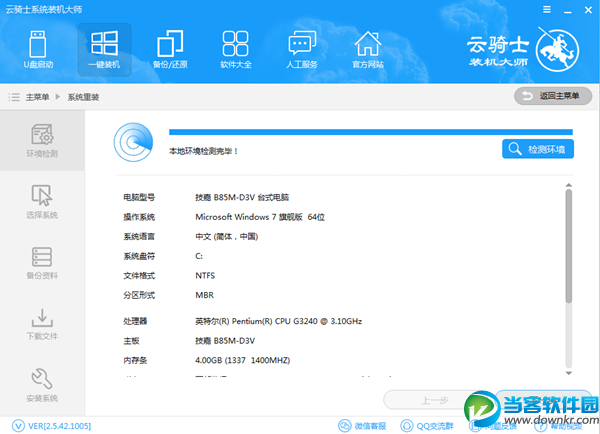Open the U盘启动 USB boot tool
Image resolution: width=600 pixels, height=434 pixels.
click(x=38, y=50)
